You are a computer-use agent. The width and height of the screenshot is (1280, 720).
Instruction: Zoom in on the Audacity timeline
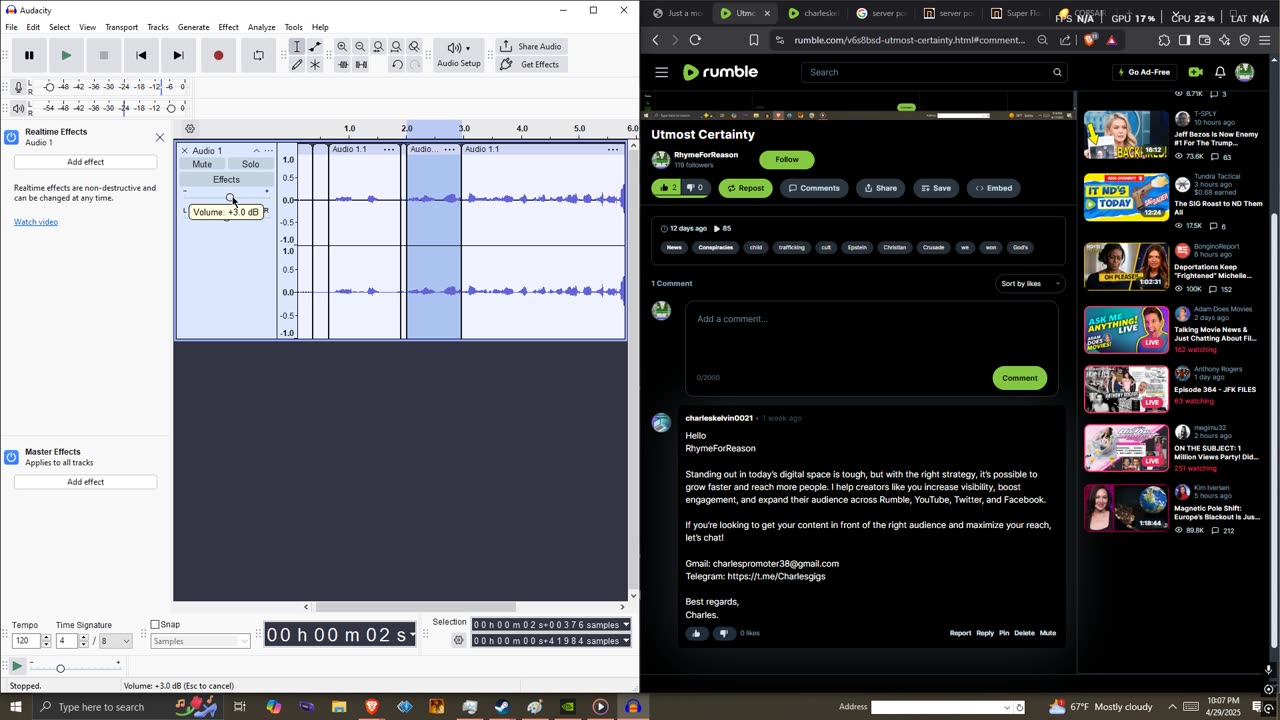pyautogui.click(x=342, y=46)
